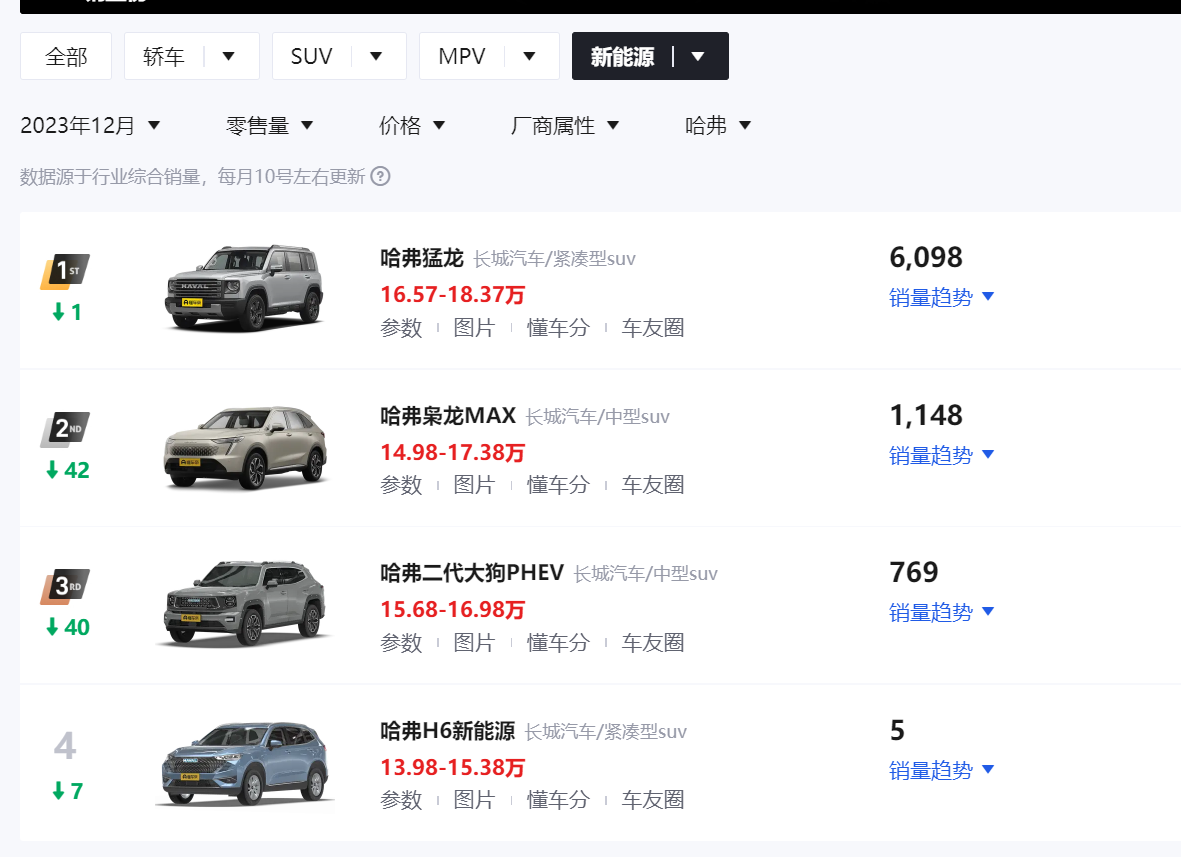Click the 哈弗H6新能源 car thumbnail
Image resolution: width=1181 pixels, height=857 pixels.
[x=244, y=762]
